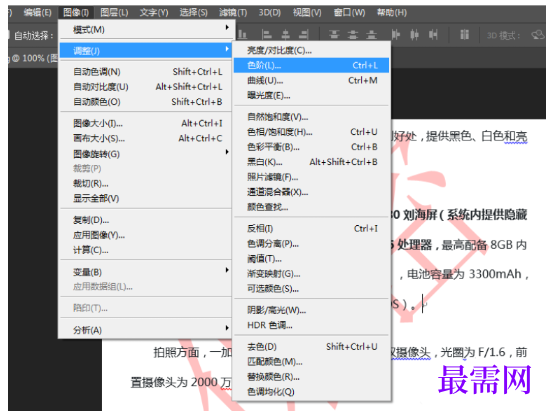Image resolution: width=550 pixels, height=411 pixels.
Task: Select 复制(D)... Duplicate command
Action: click(145, 220)
